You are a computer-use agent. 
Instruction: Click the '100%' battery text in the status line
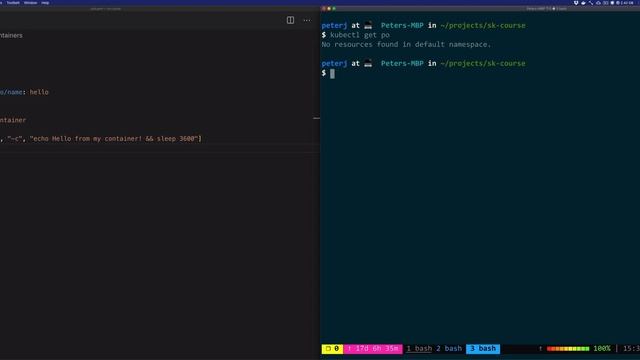coord(602,349)
